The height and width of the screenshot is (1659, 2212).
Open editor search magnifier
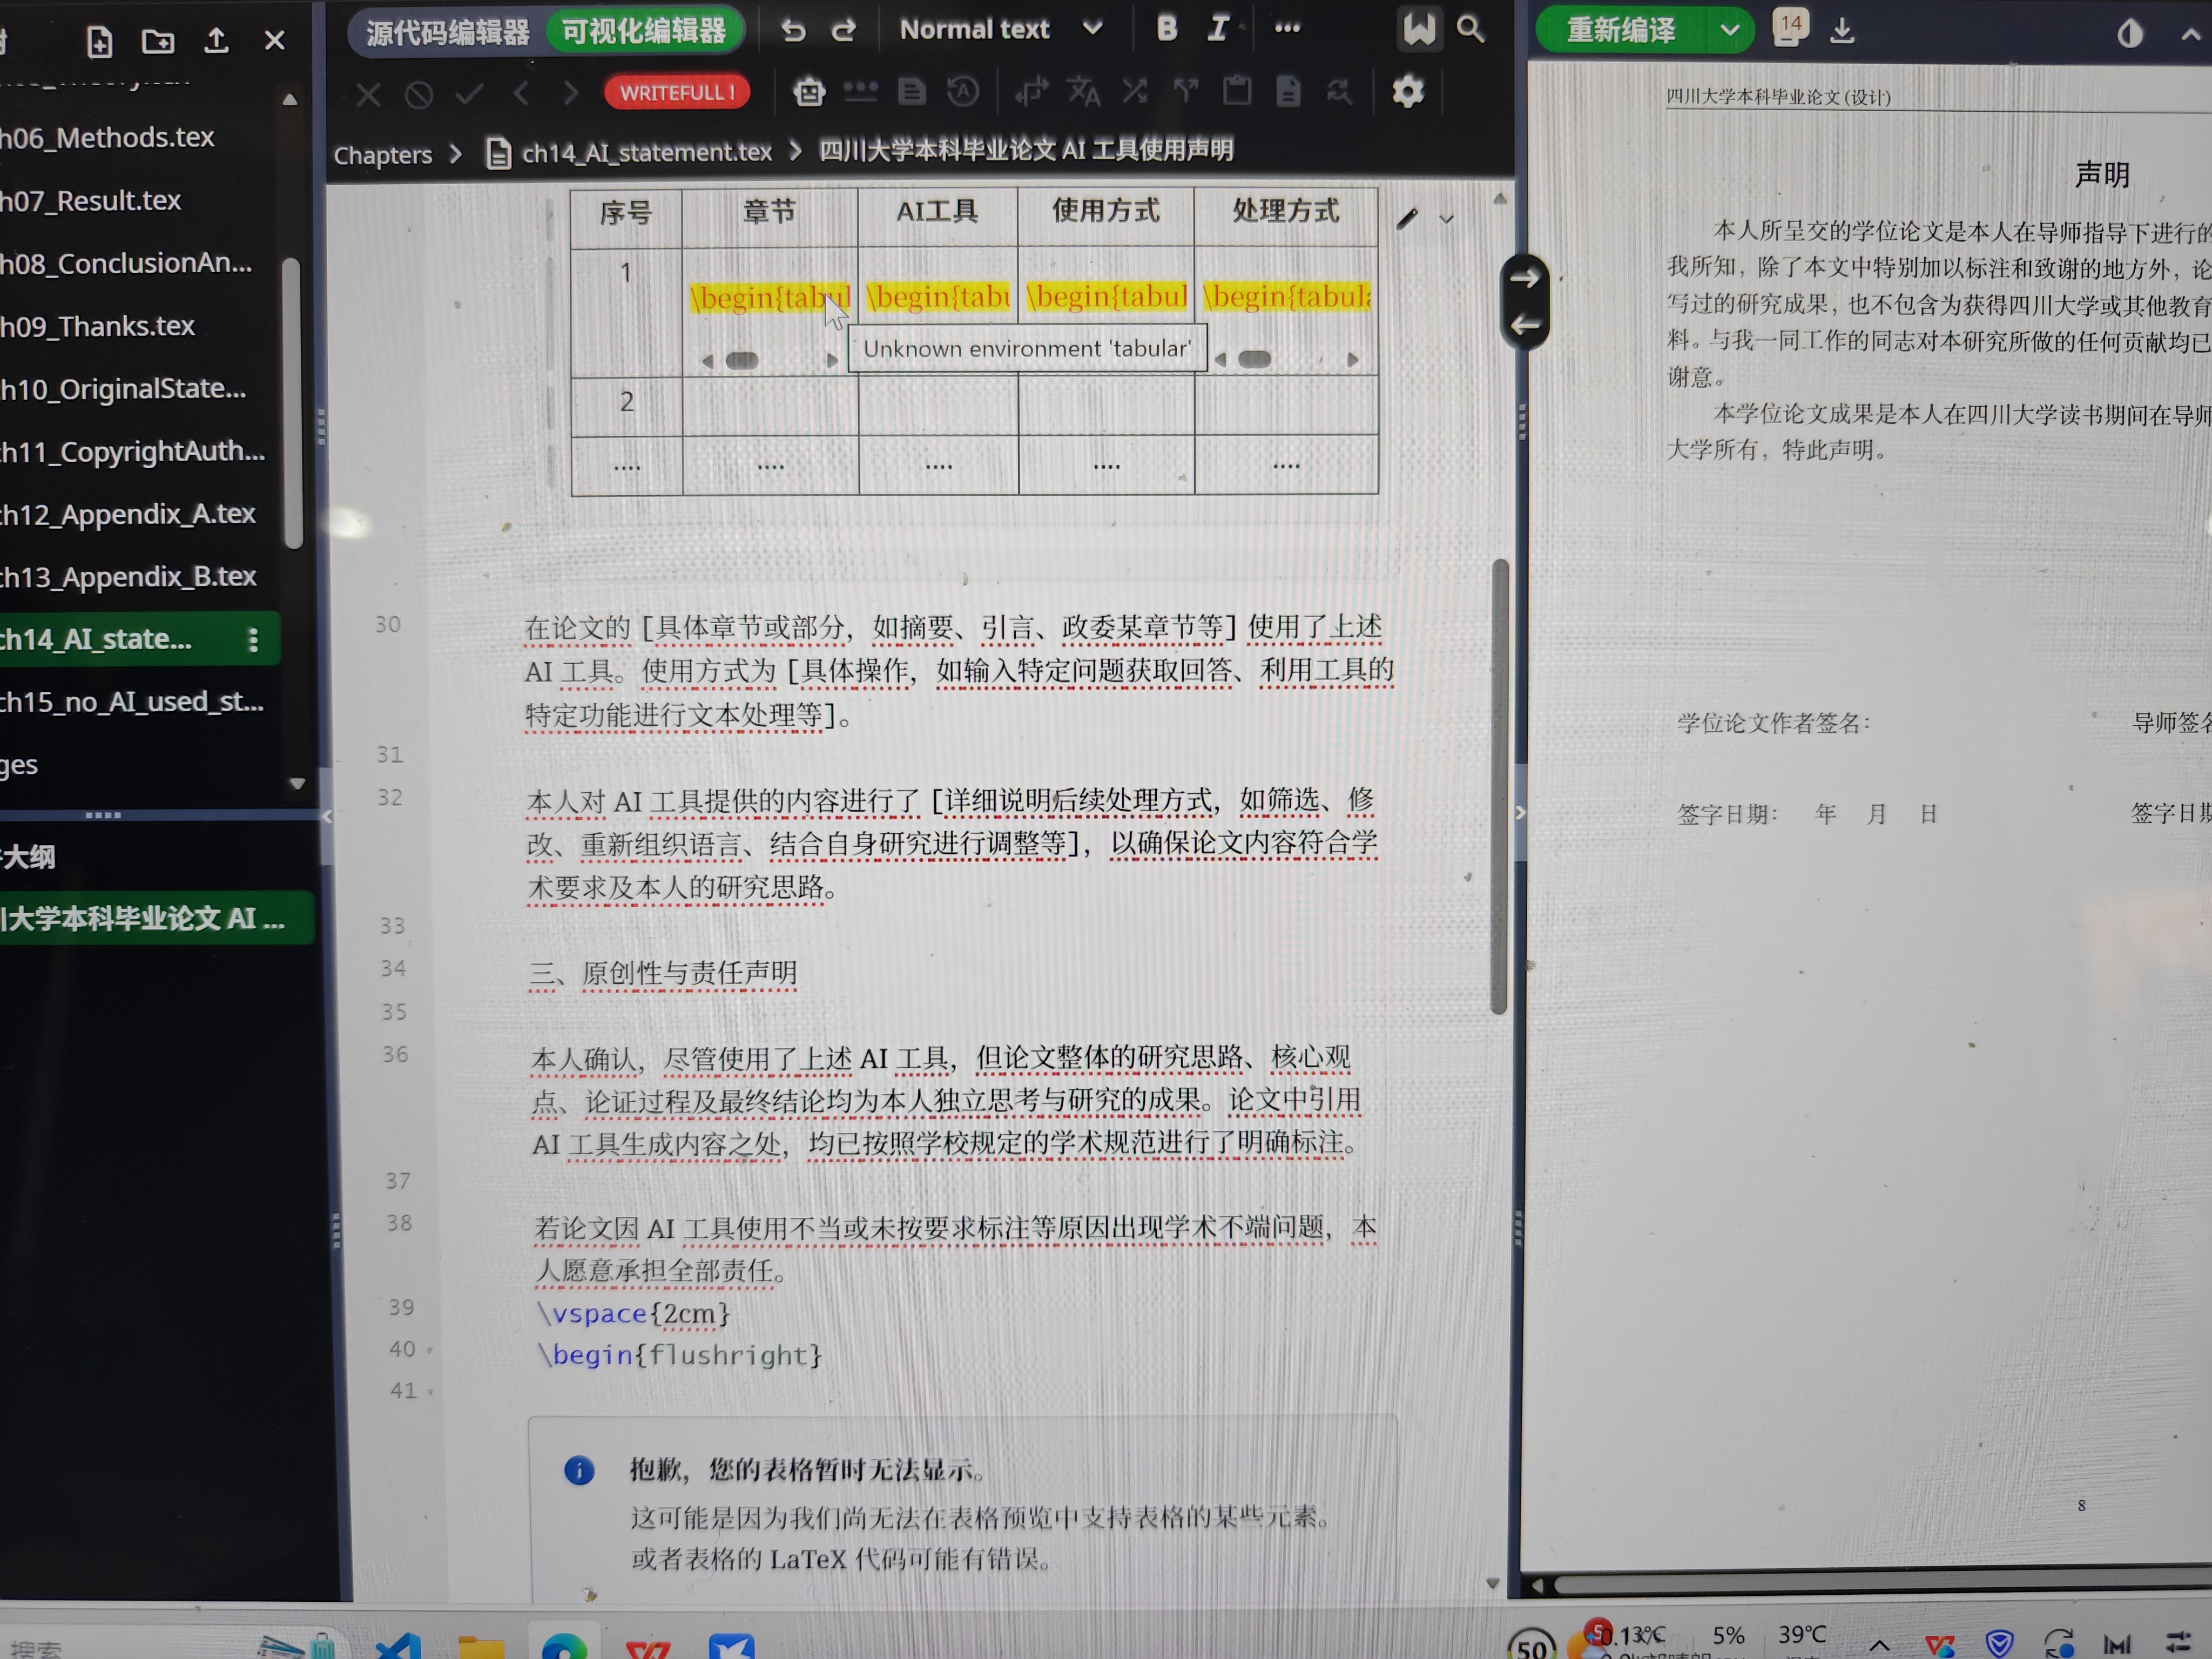tap(1470, 29)
